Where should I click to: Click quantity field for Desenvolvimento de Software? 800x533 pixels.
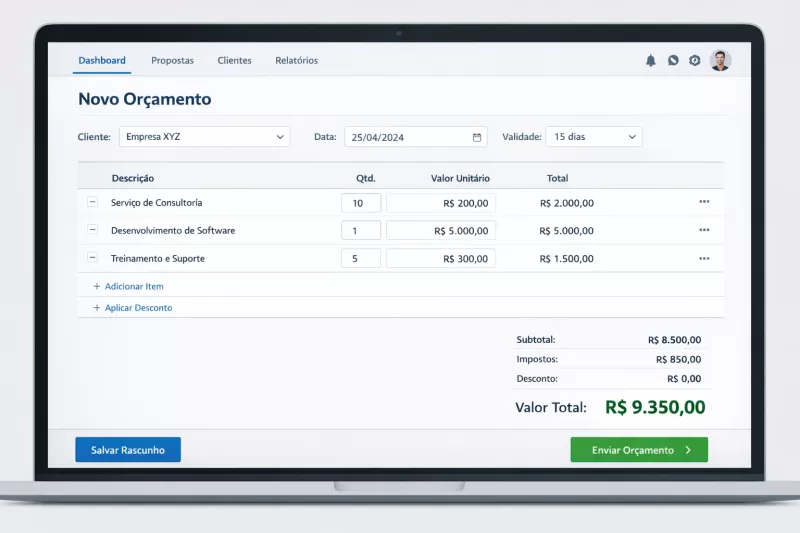(x=361, y=231)
